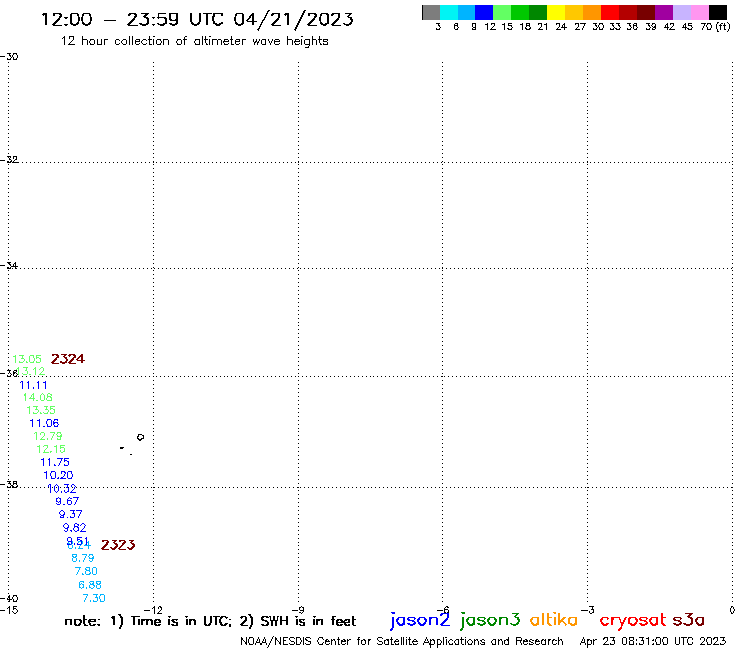Click the wave height value 6.88
Screen dimensions: 740x650
click(90, 585)
